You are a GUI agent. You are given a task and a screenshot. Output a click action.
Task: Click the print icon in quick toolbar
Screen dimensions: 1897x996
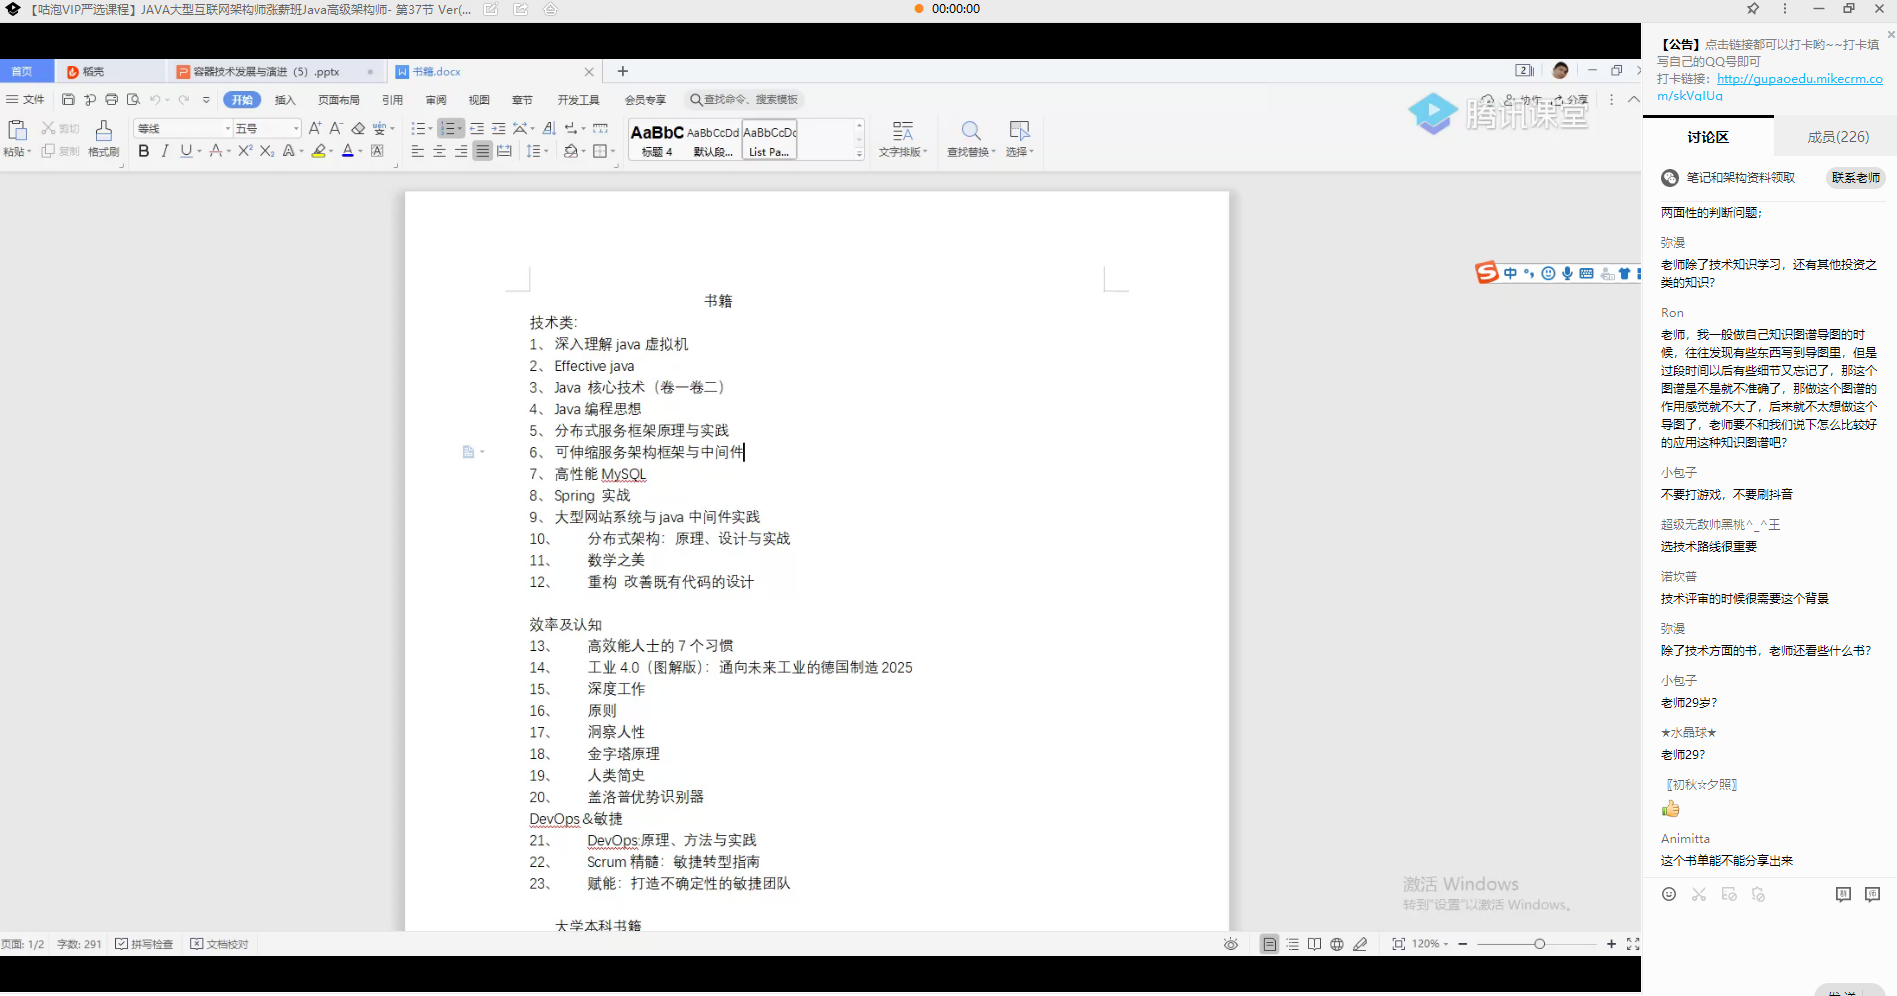pos(111,100)
